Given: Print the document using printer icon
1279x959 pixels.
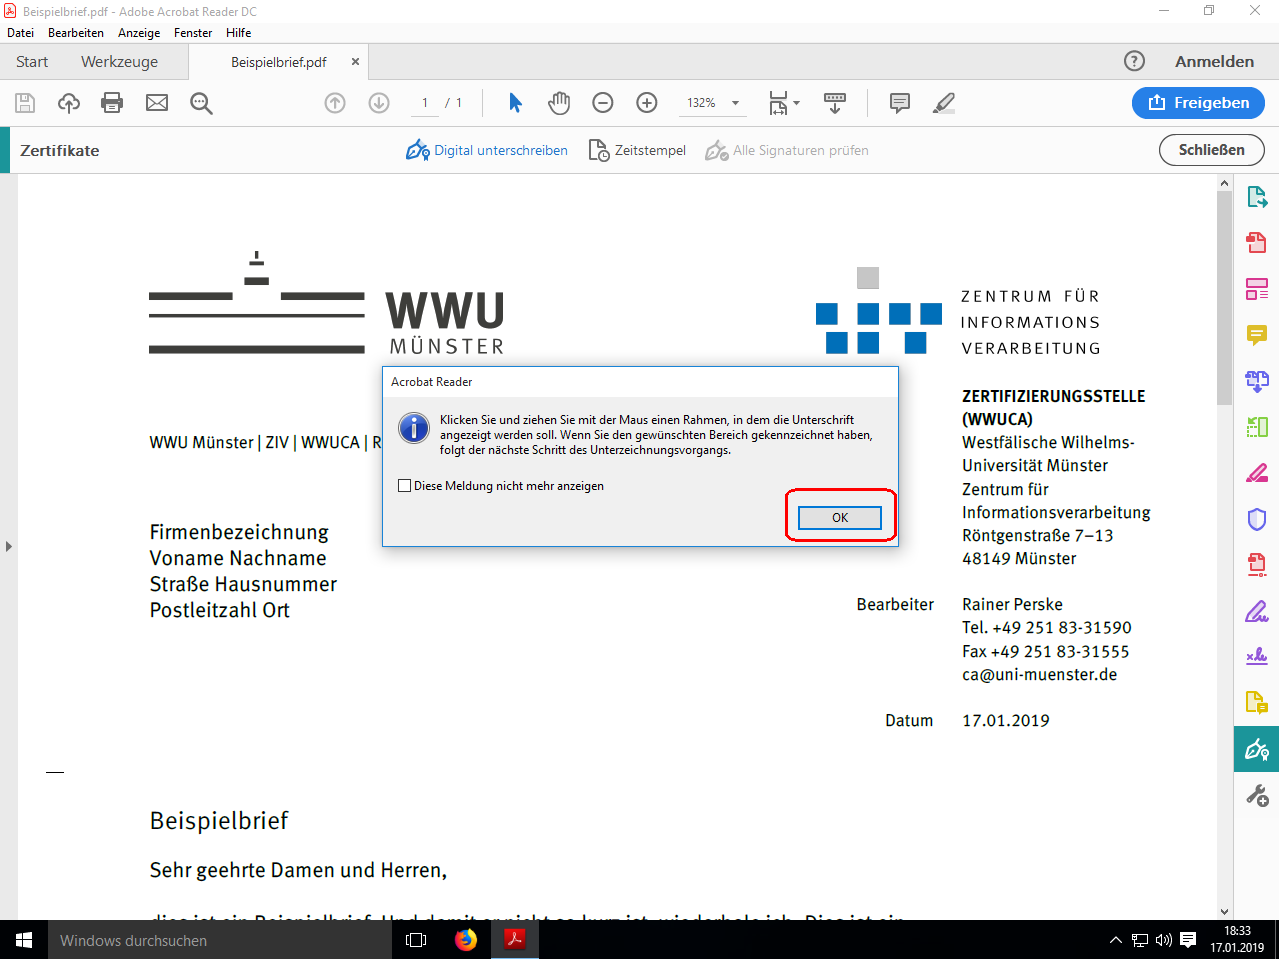Looking at the screenshot, I should coord(112,103).
